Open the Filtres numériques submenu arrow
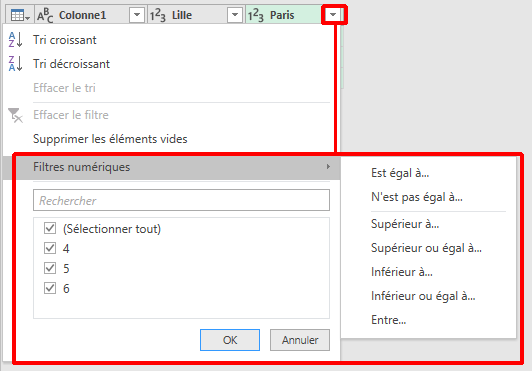The image size is (532, 371). click(328, 167)
